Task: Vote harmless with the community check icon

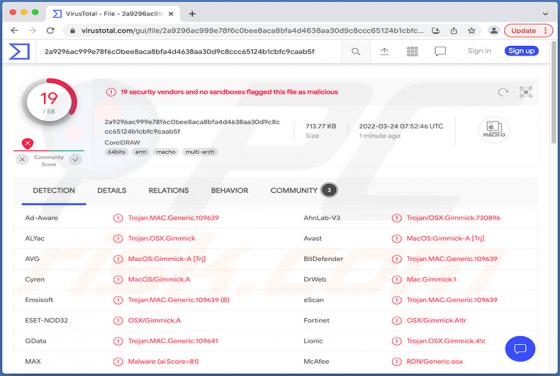Action: pyautogui.click(x=75, y=159)
